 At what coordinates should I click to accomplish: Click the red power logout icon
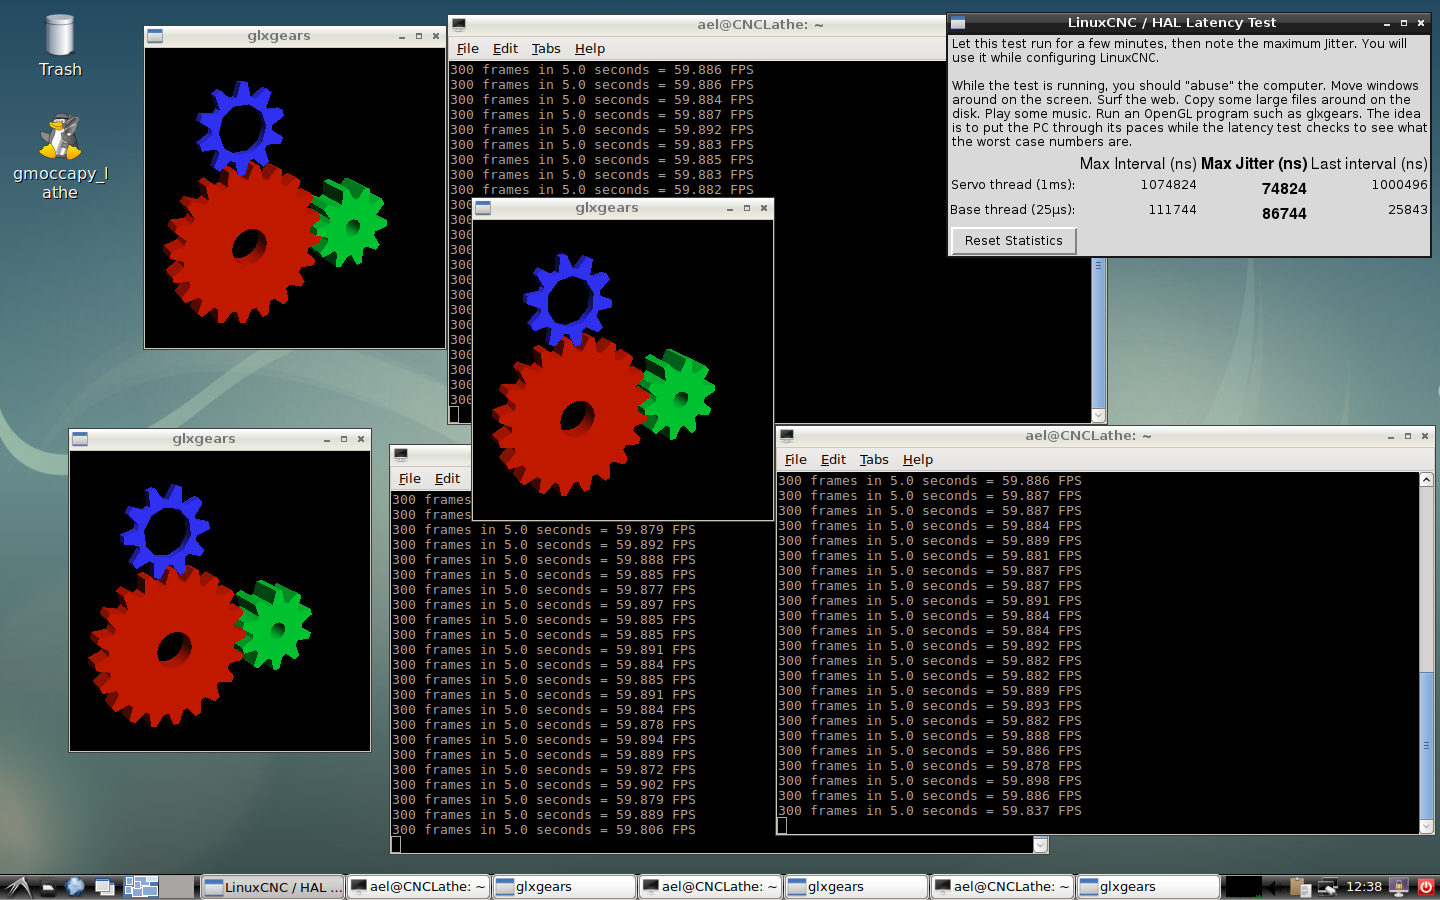click(1426, 887)
